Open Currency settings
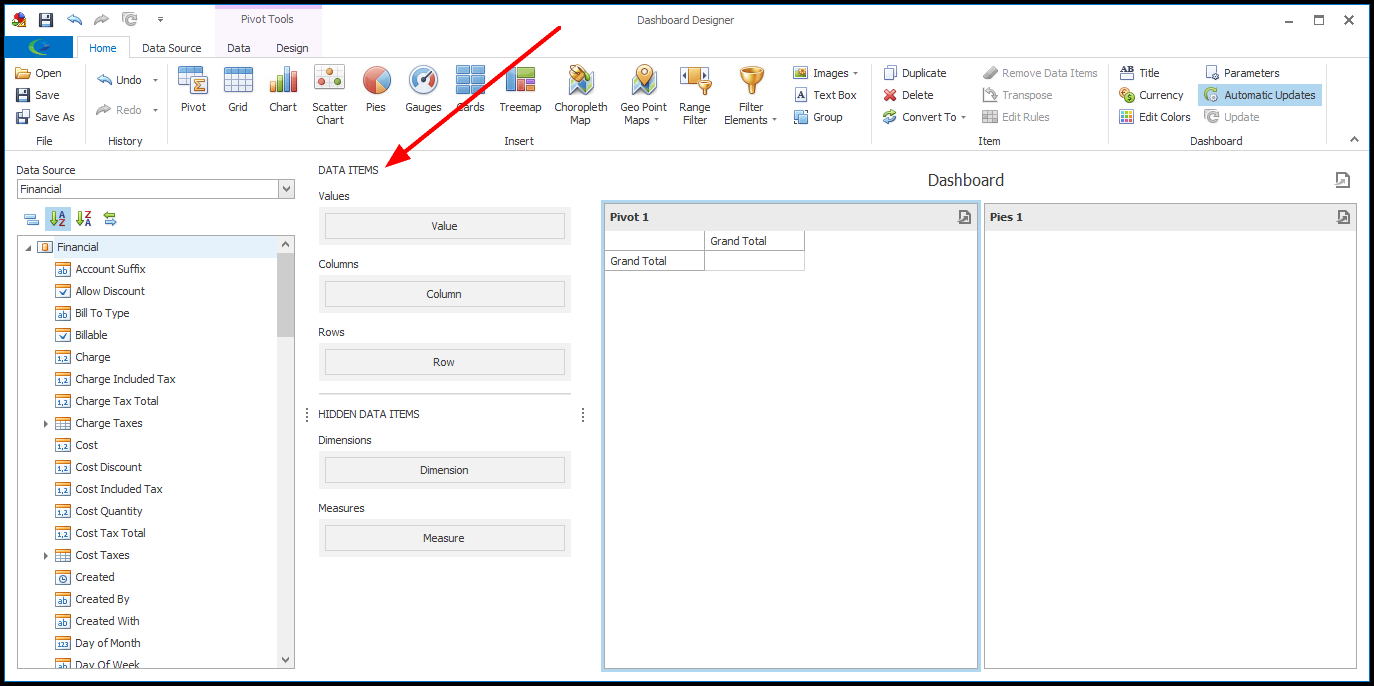 tap(1151, 95)
